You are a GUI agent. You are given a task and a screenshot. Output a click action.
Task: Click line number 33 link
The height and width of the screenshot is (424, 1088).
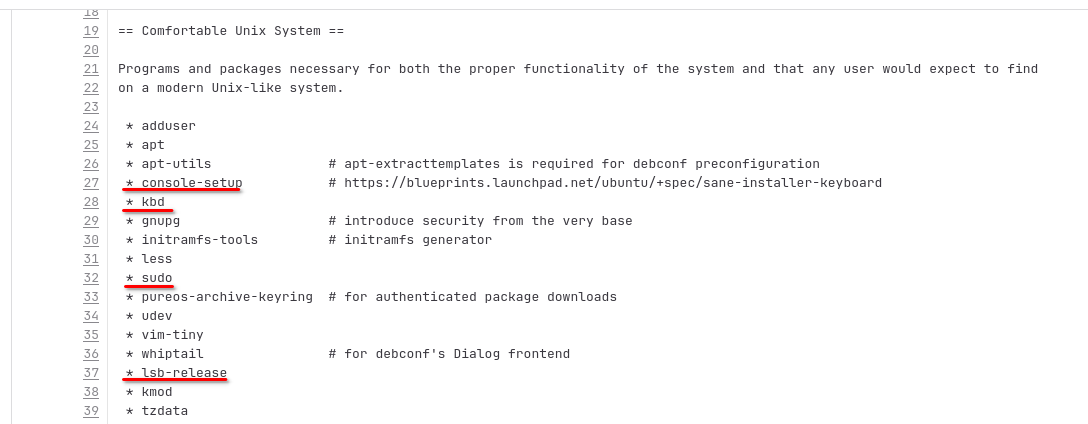[x=91, y=297]
